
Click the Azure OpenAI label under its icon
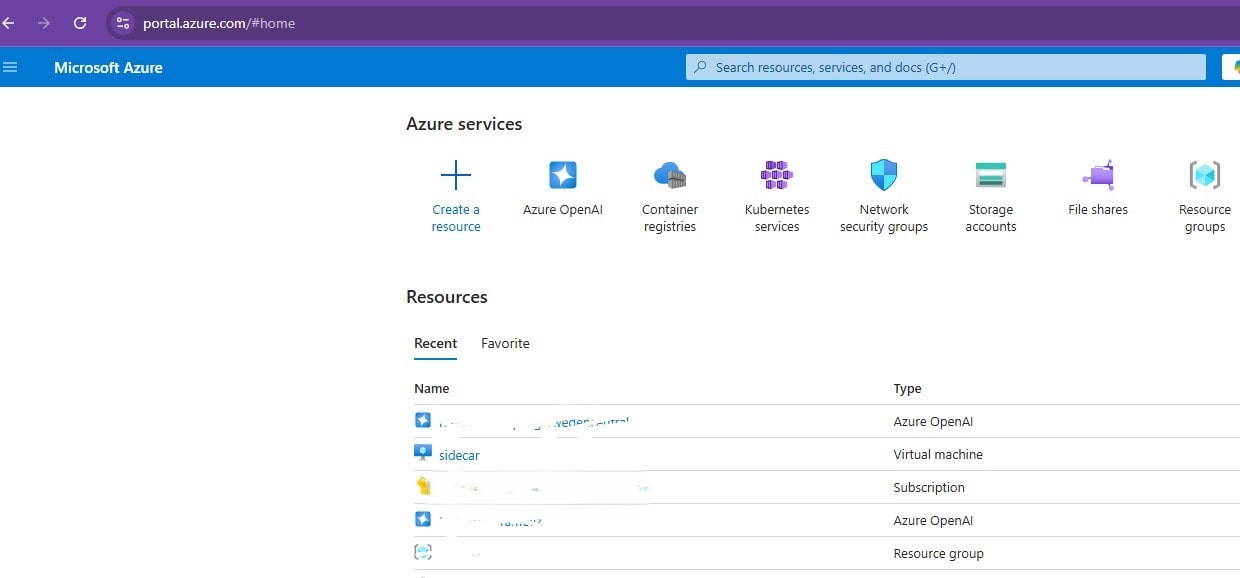(x=563, y=209)
